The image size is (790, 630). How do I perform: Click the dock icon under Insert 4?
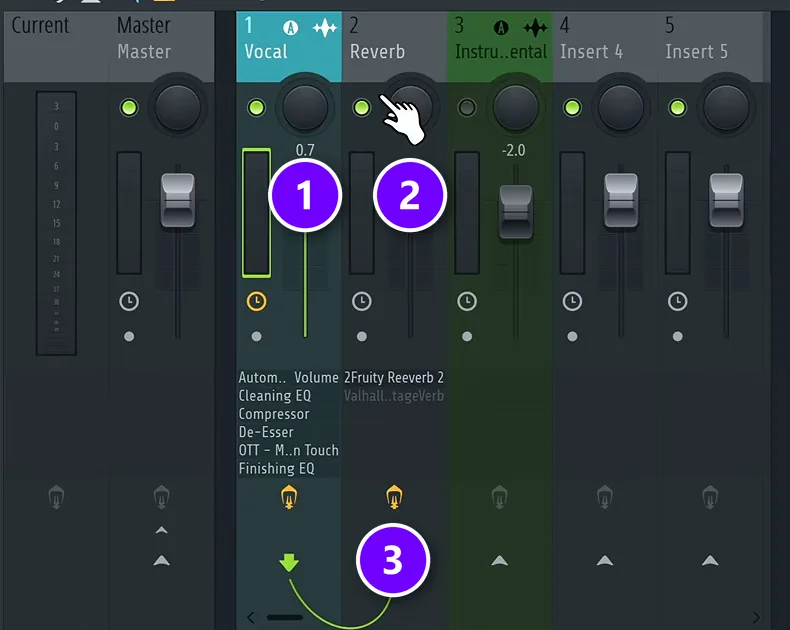tap(605, 497)
